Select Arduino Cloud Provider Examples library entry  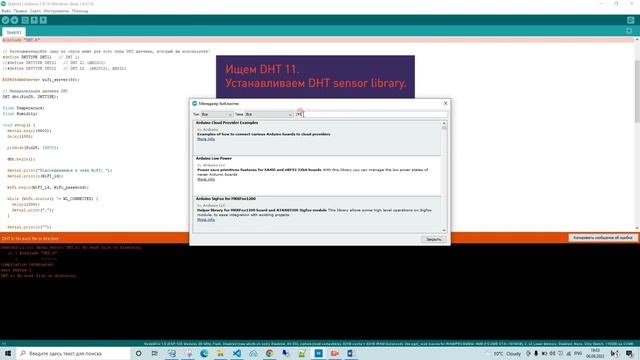point(317,138)
